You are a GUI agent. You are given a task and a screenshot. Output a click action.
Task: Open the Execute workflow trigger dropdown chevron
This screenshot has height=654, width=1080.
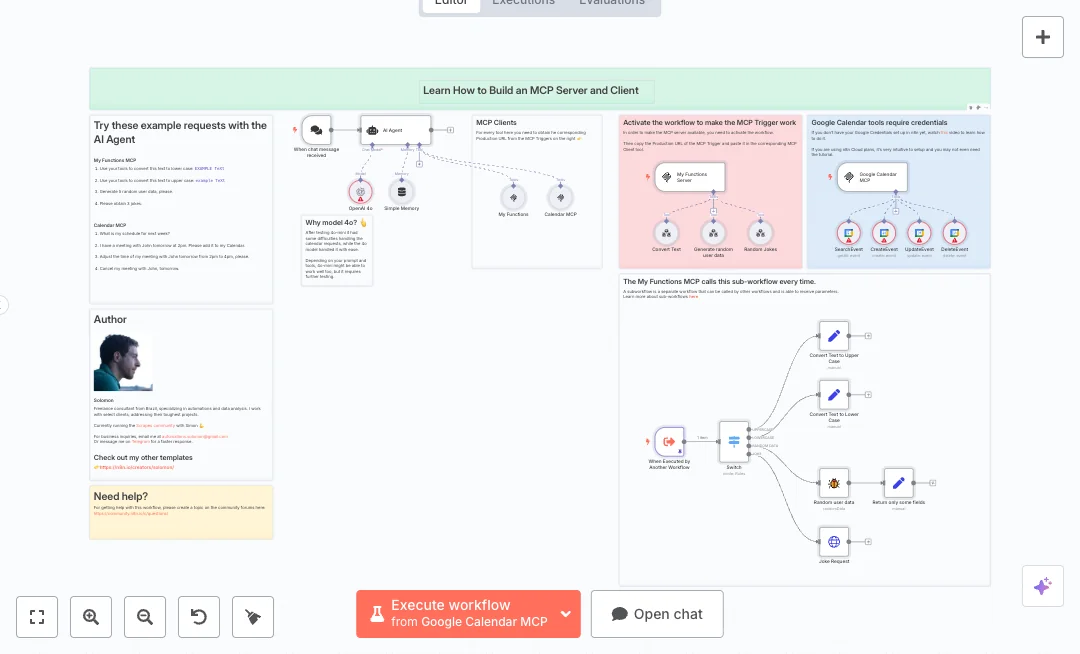[566, 614]
